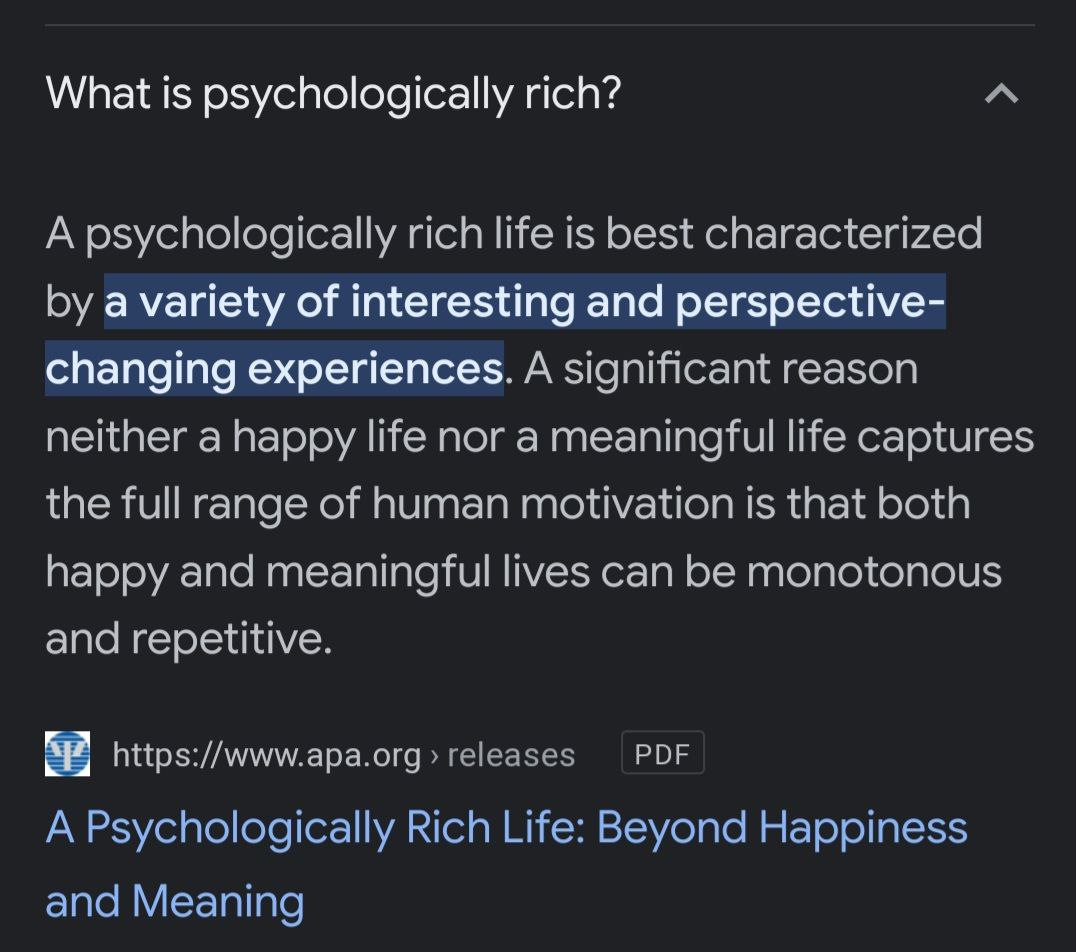
Task: Click the "What is psychologically rich?" question heading
Action: pyautogui.click(x=334, y=93)
